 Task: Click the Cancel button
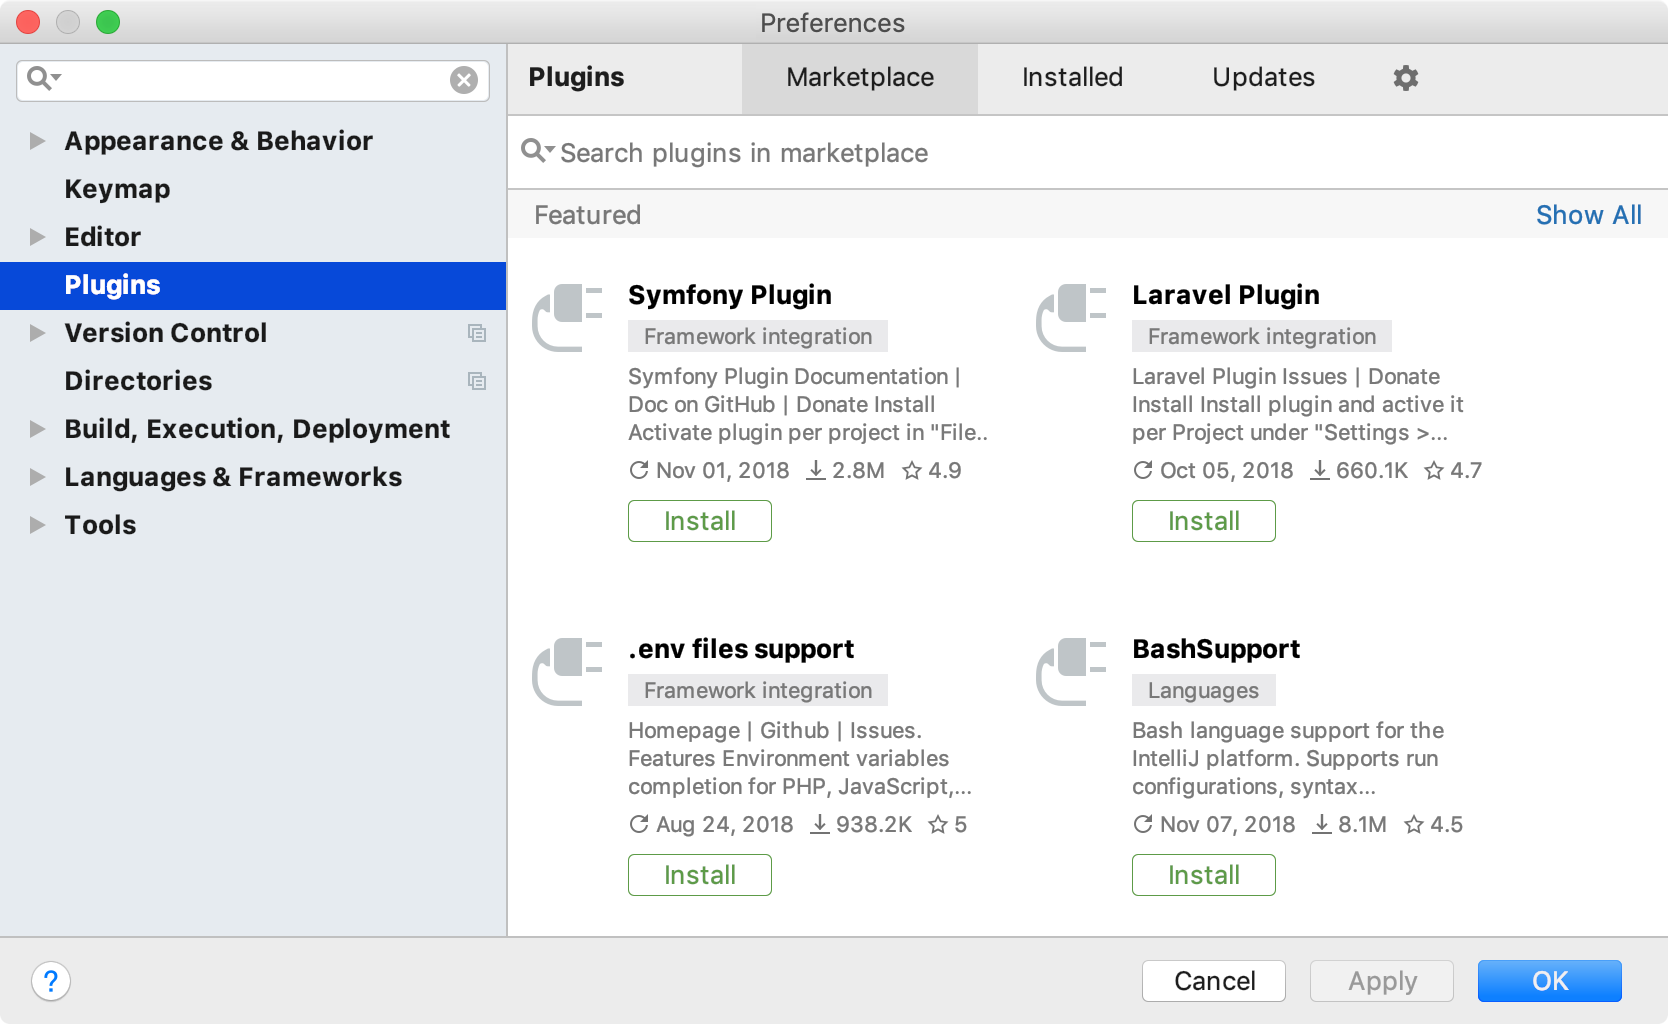point(1214,981)
